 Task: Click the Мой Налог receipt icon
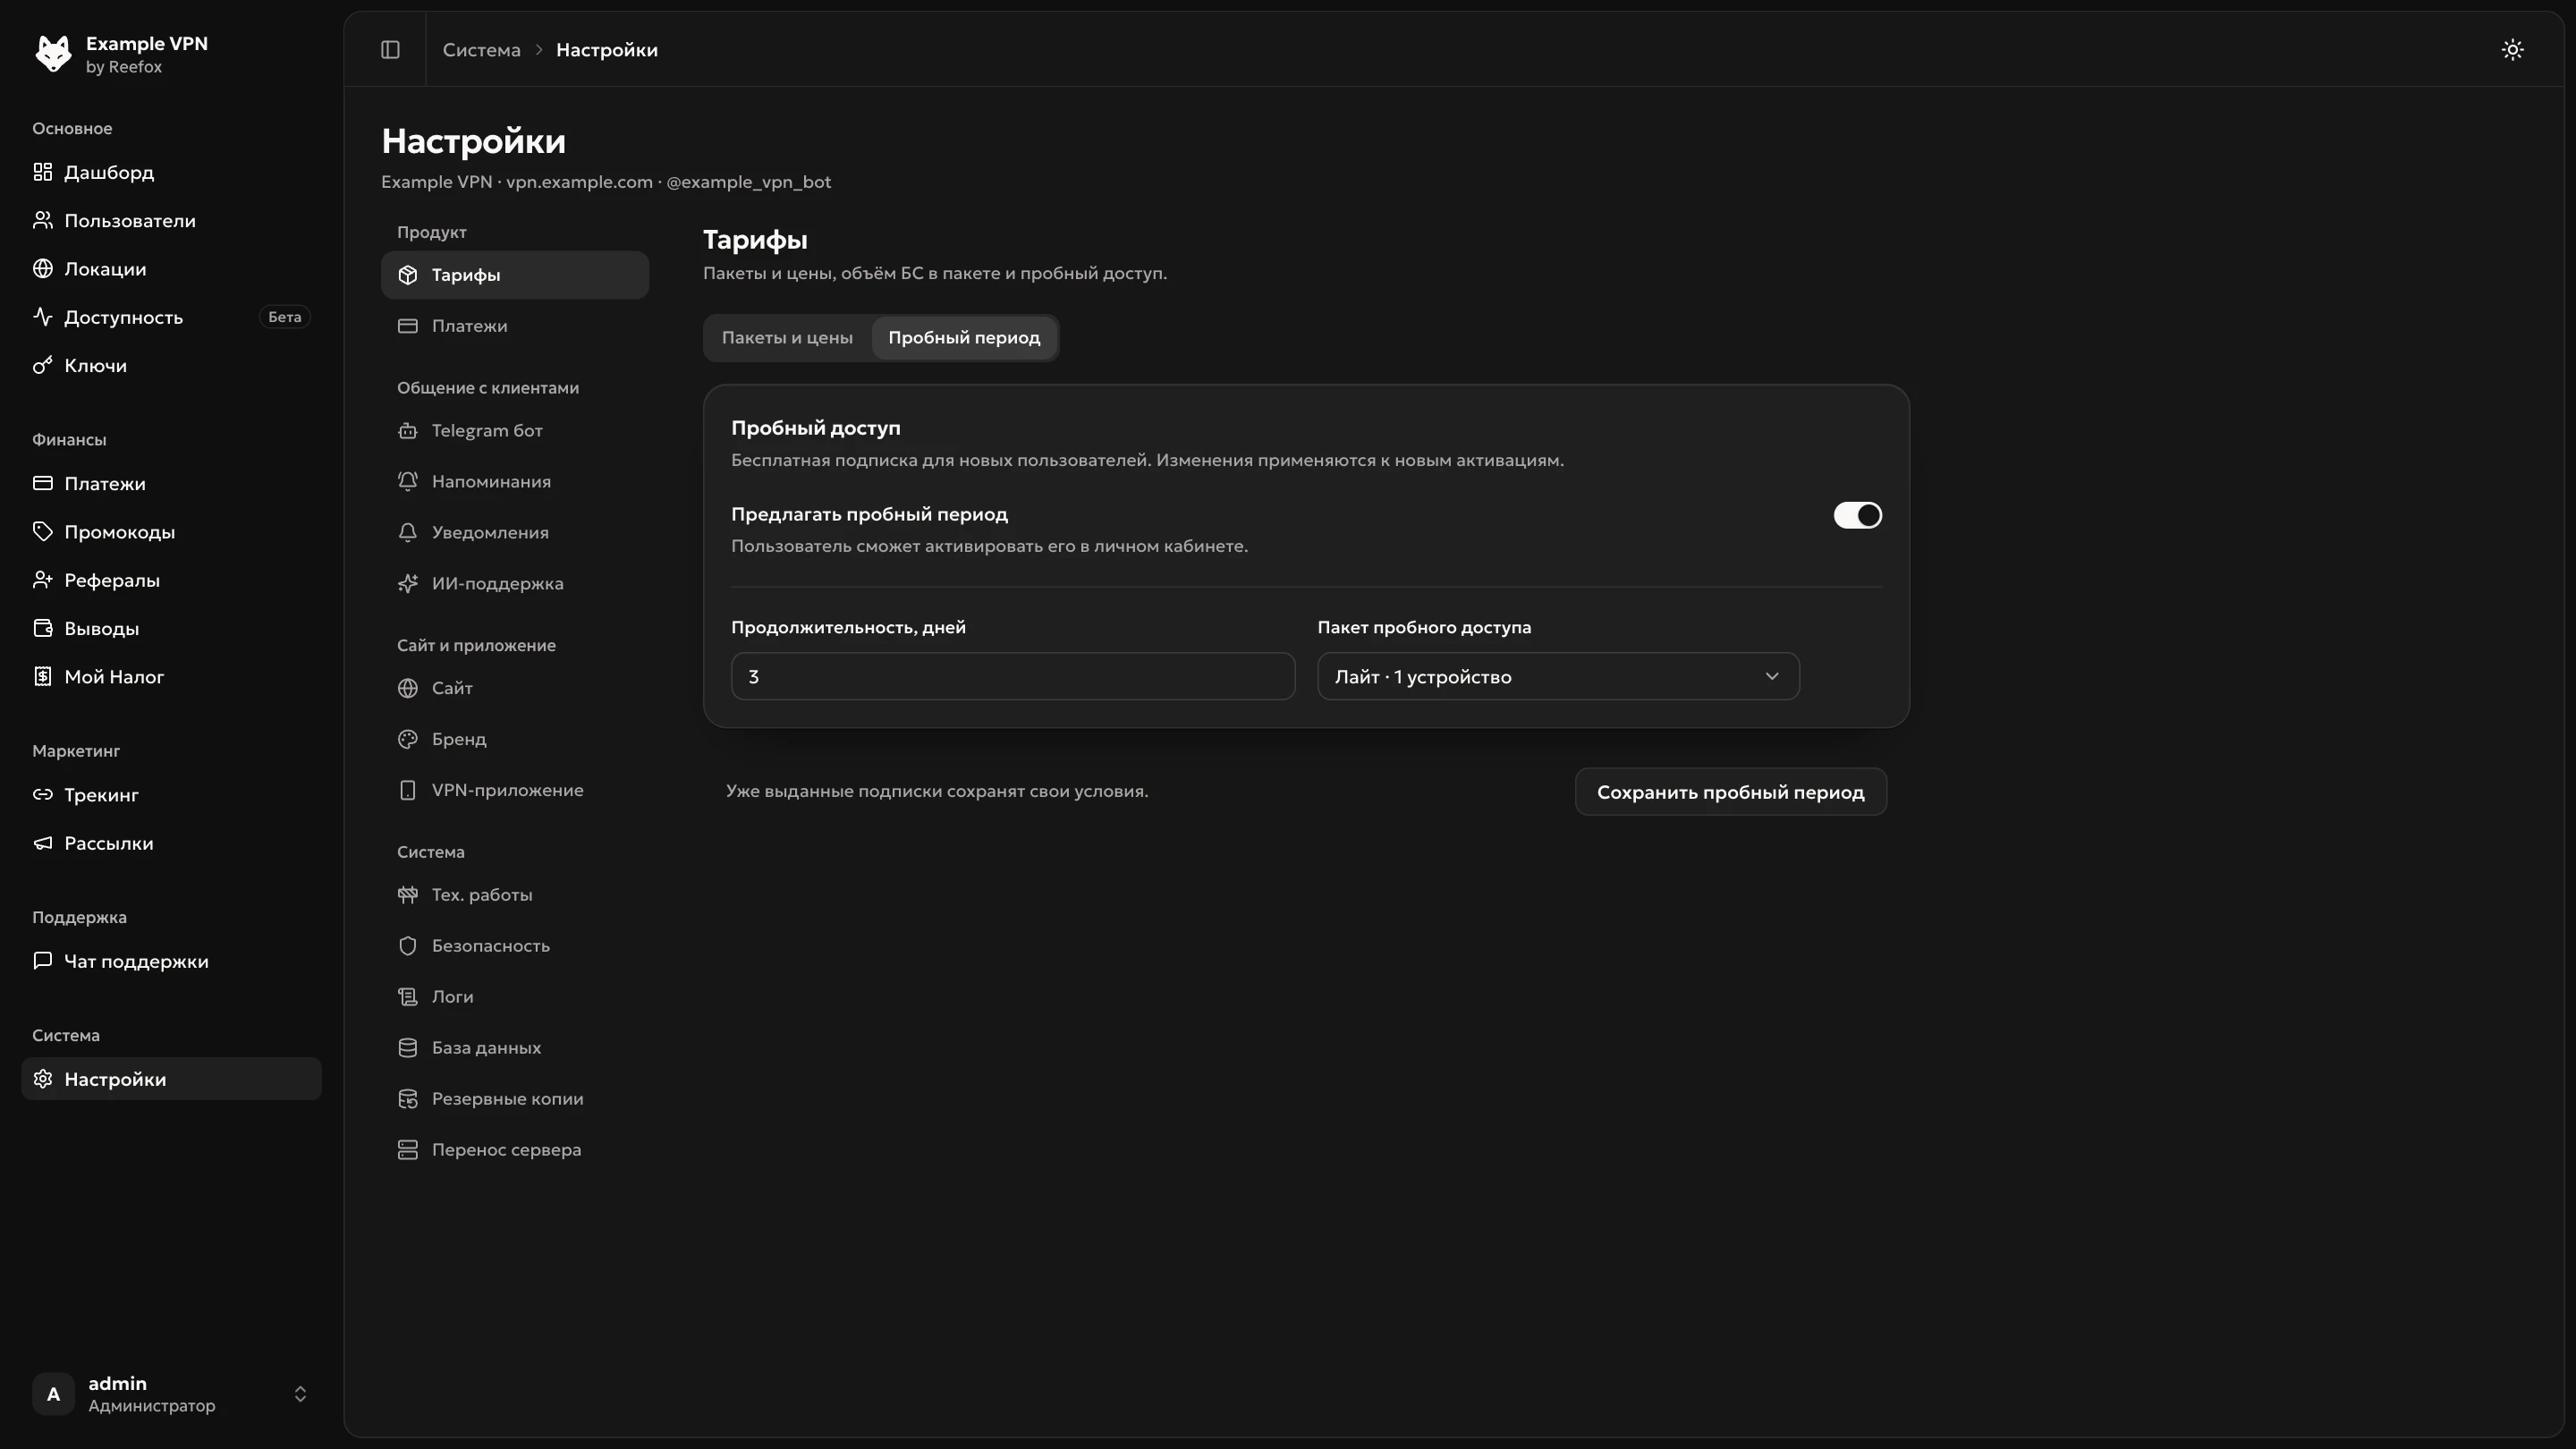[42, 677]
